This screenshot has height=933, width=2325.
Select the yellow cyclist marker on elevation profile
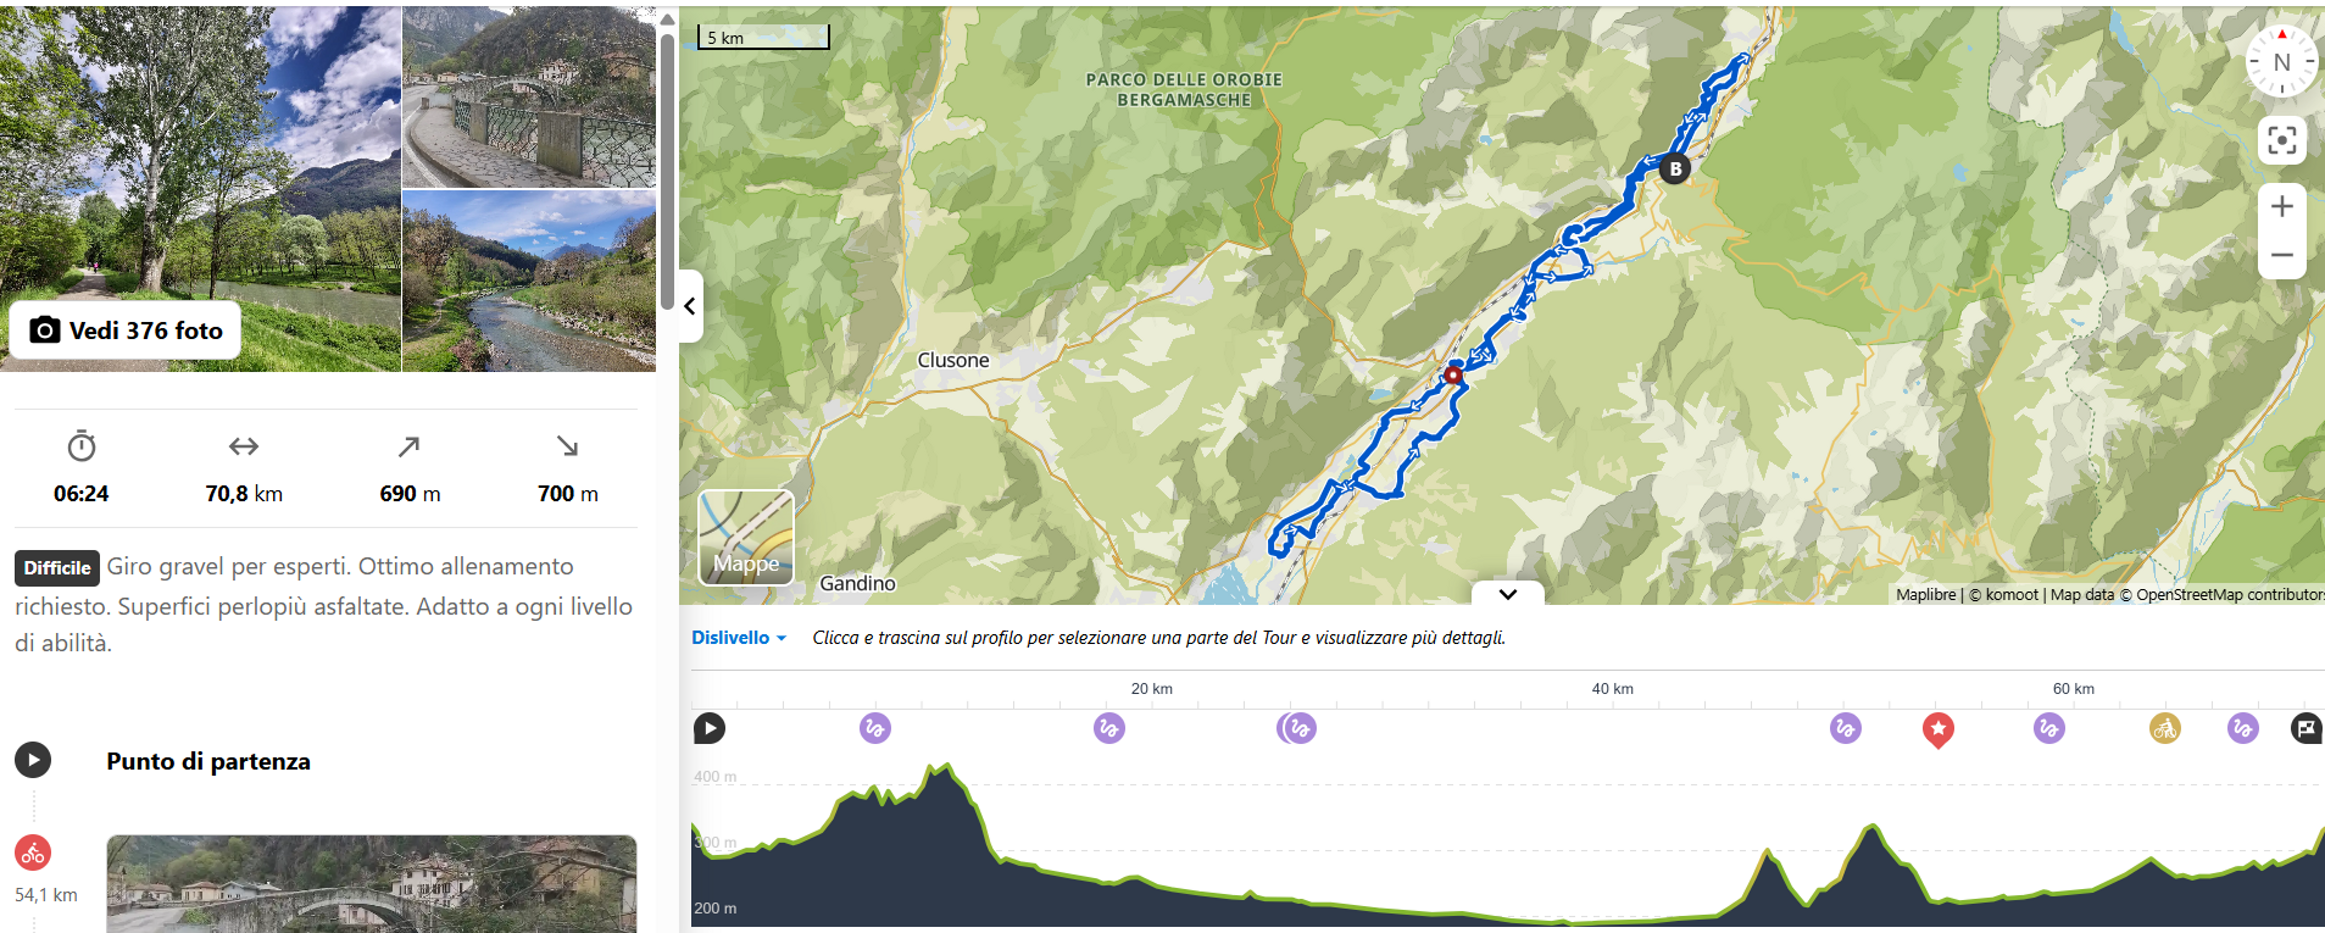pos(2164,729)
